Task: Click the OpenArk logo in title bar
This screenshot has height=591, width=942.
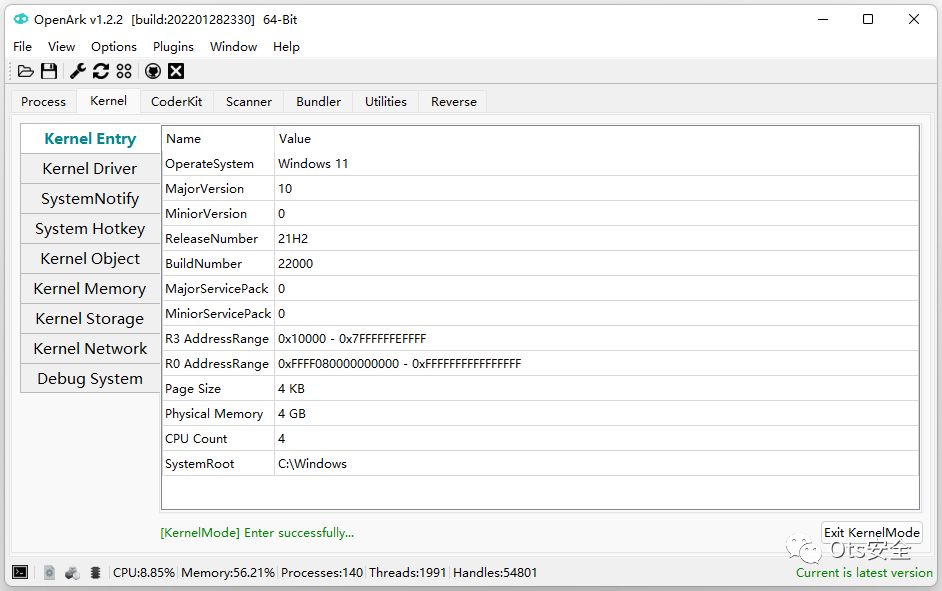Action: (21, 19)
